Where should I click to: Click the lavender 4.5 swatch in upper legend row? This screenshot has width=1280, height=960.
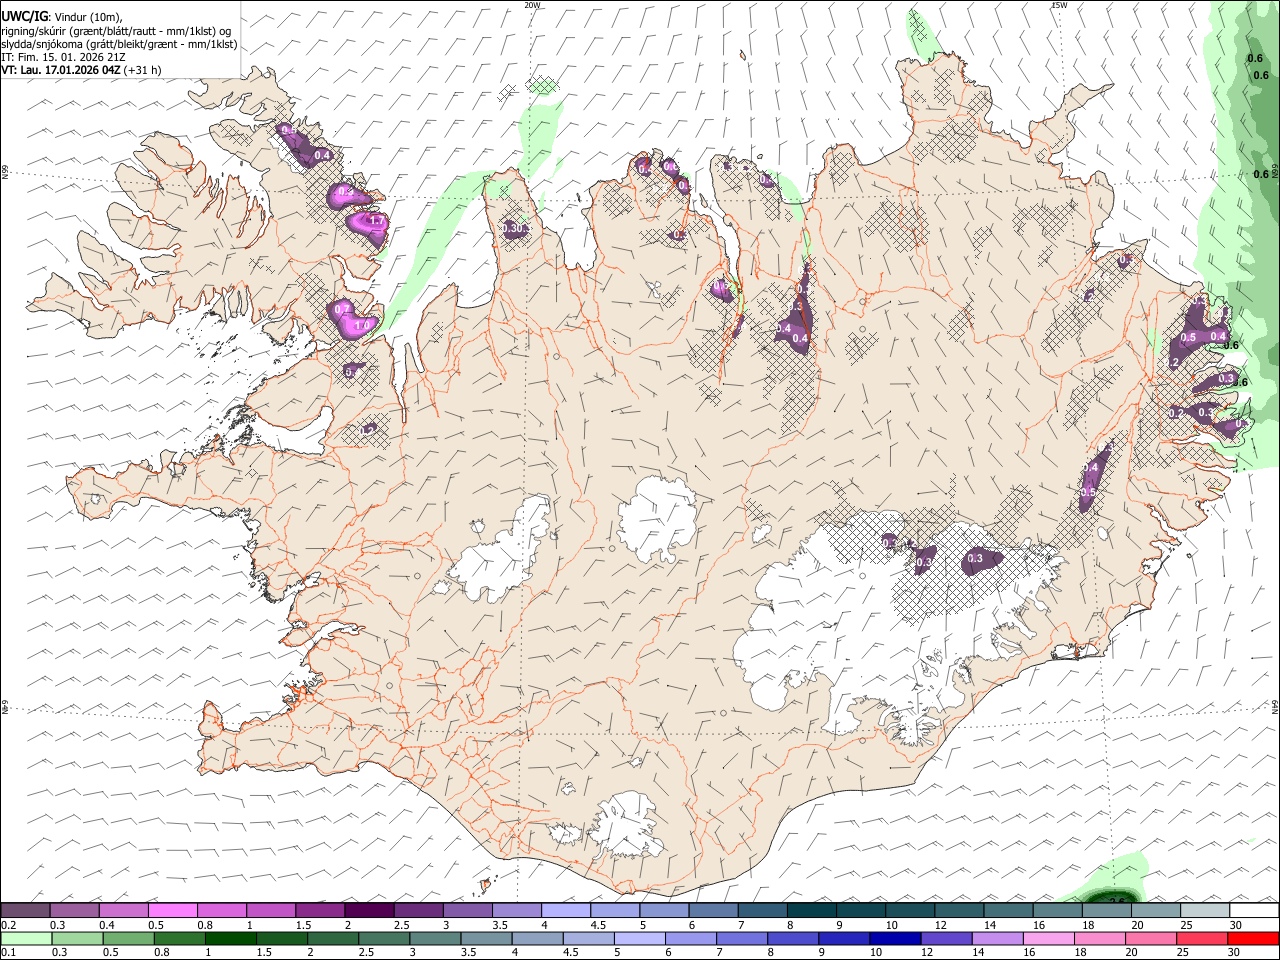615,910
